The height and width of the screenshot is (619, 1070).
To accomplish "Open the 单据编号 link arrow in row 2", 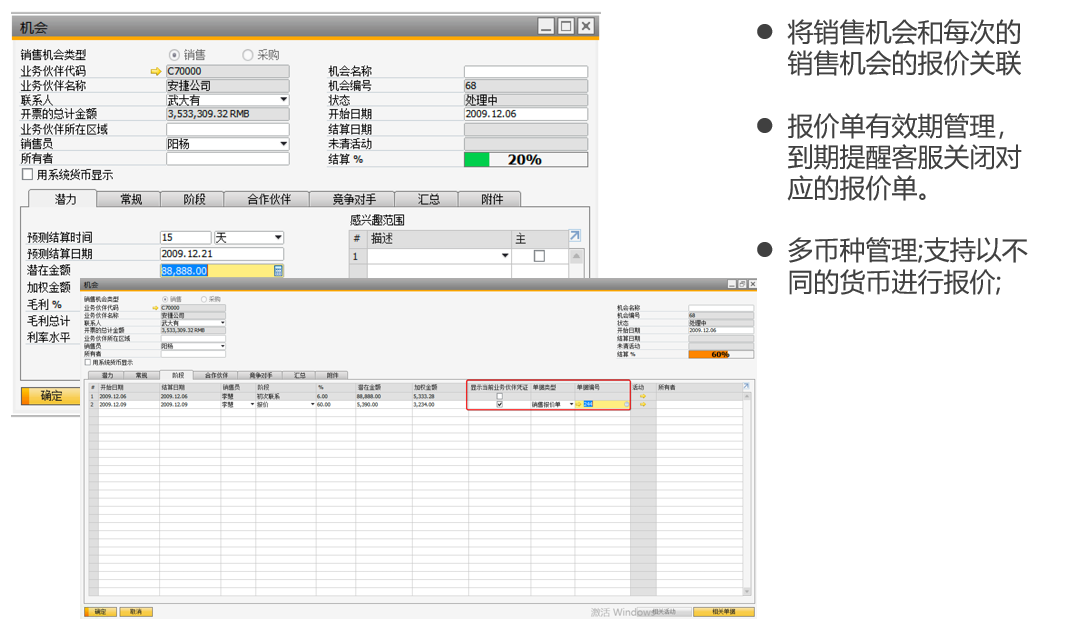I will click(579, 405).
